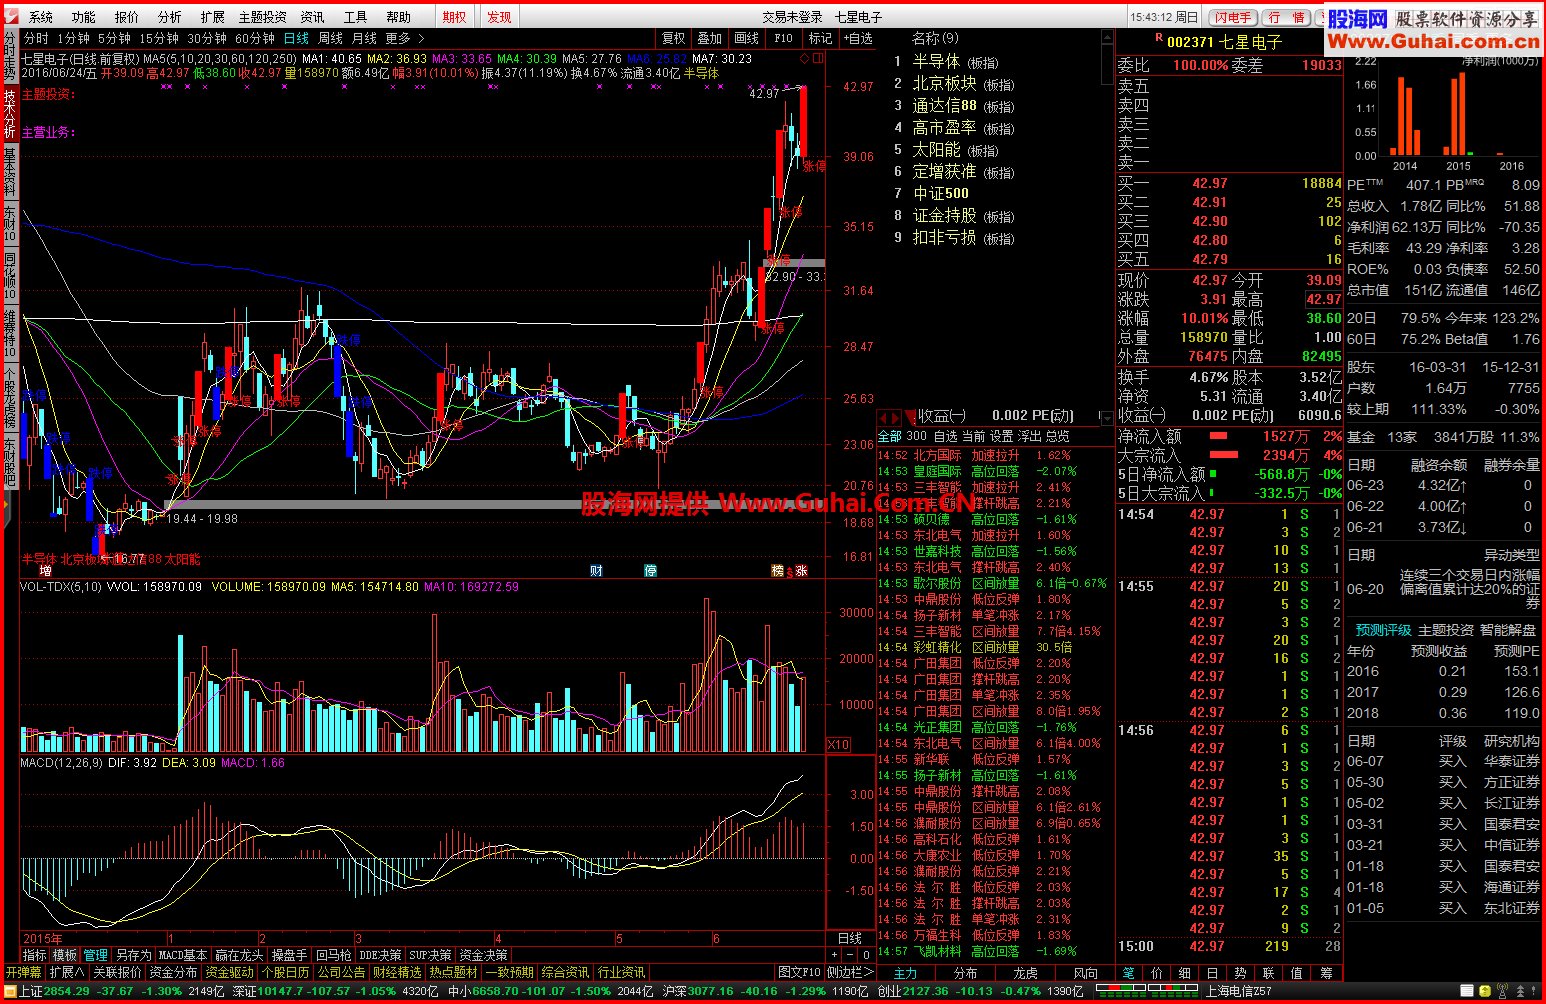Image resolution: width=1546 pixels, height=1004 pixels.
Task: Select 太阳能 sector in the list
Action: 946,150
